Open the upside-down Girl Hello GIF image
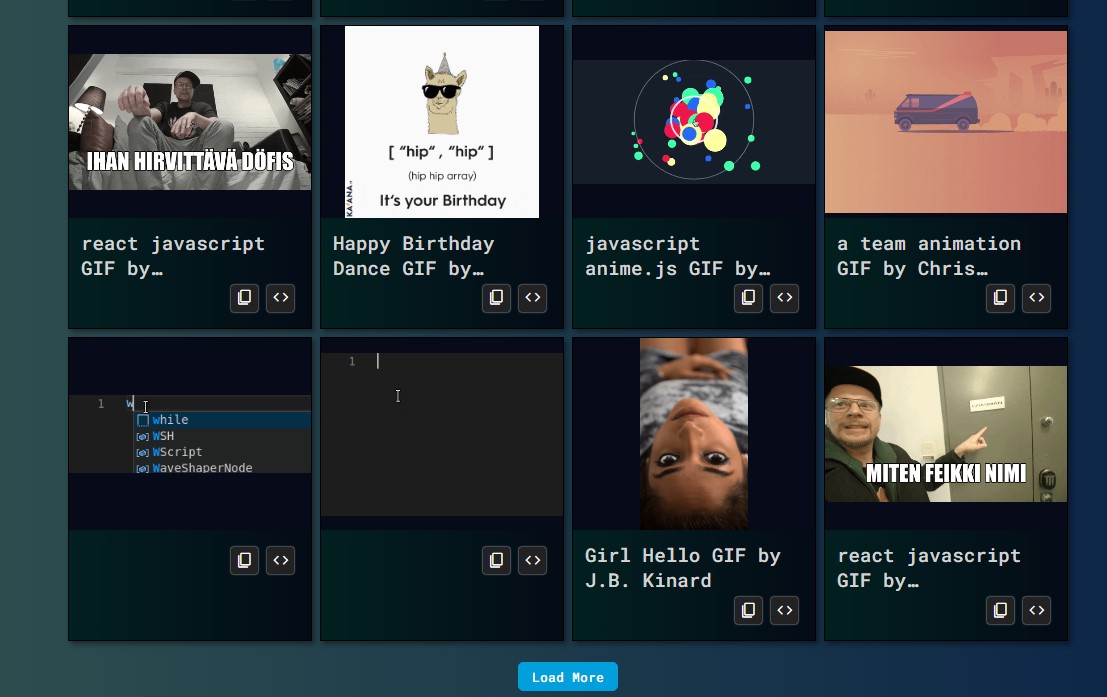Screen dimensions: 1107x697 (694, 434)
